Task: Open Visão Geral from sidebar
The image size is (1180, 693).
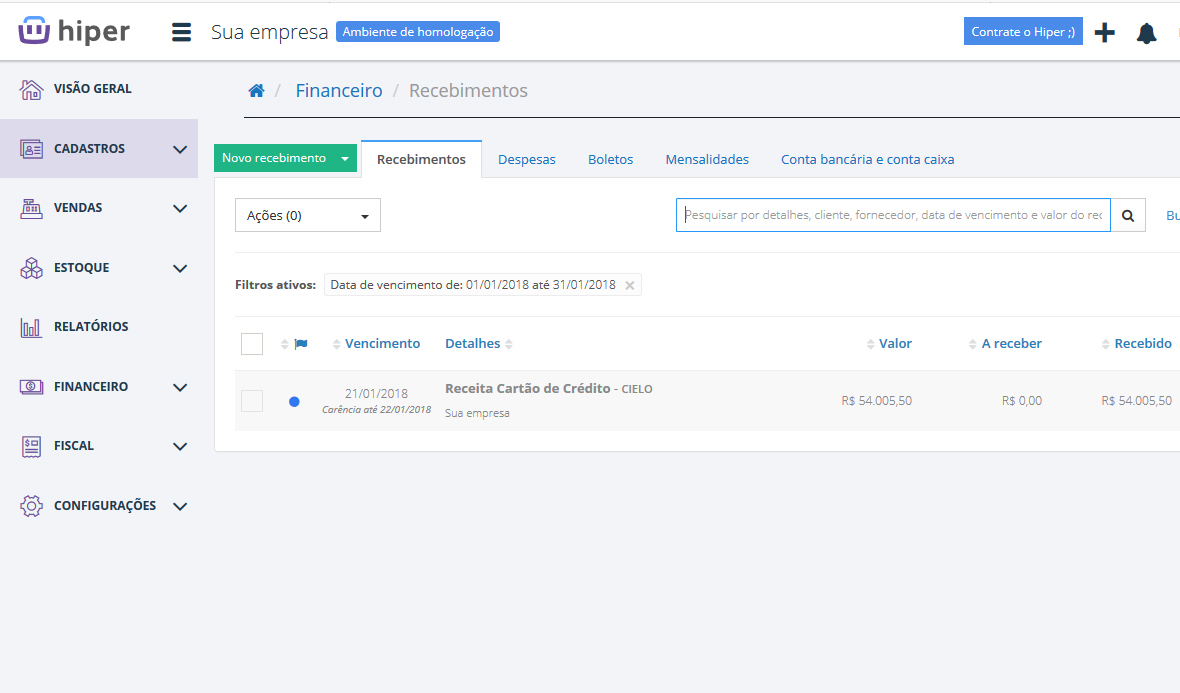Action: coord(92,89)
